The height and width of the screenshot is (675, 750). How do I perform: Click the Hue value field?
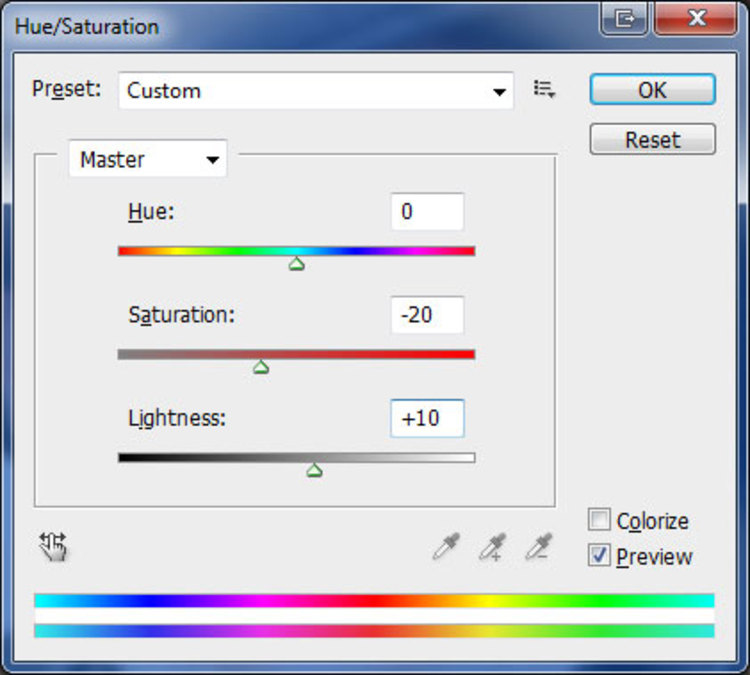427,211
